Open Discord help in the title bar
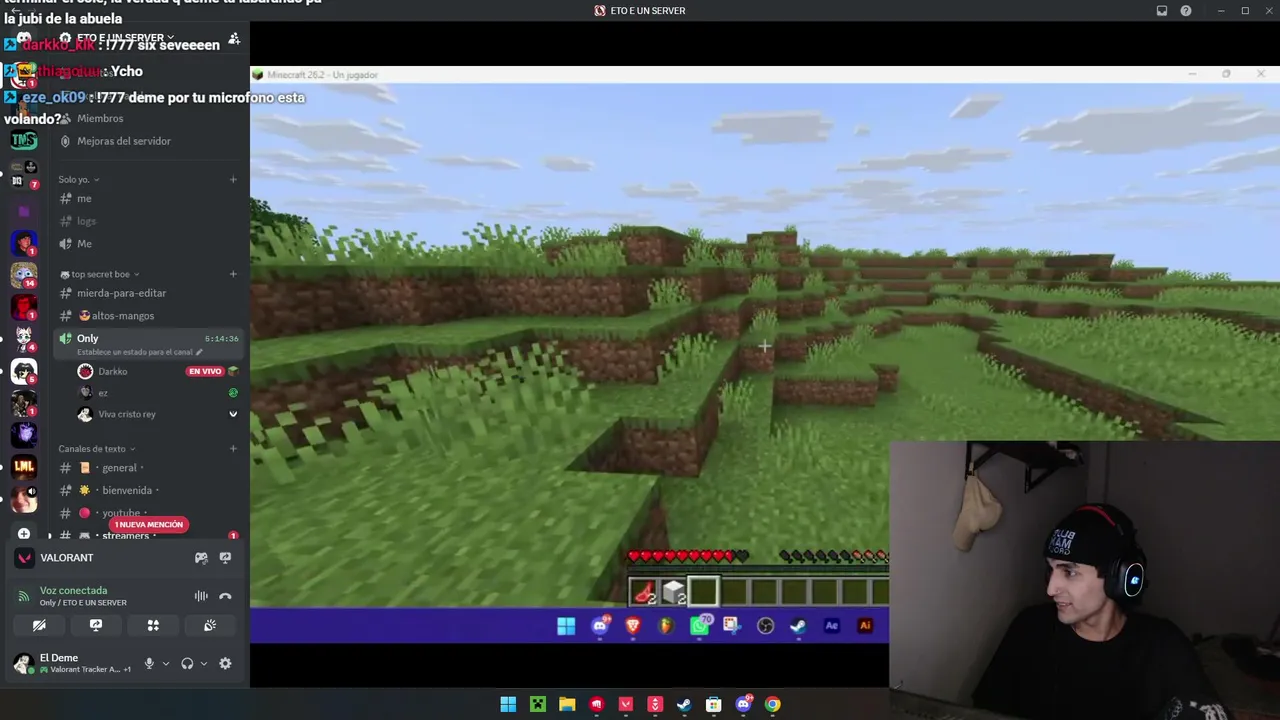 (1186, 11)
